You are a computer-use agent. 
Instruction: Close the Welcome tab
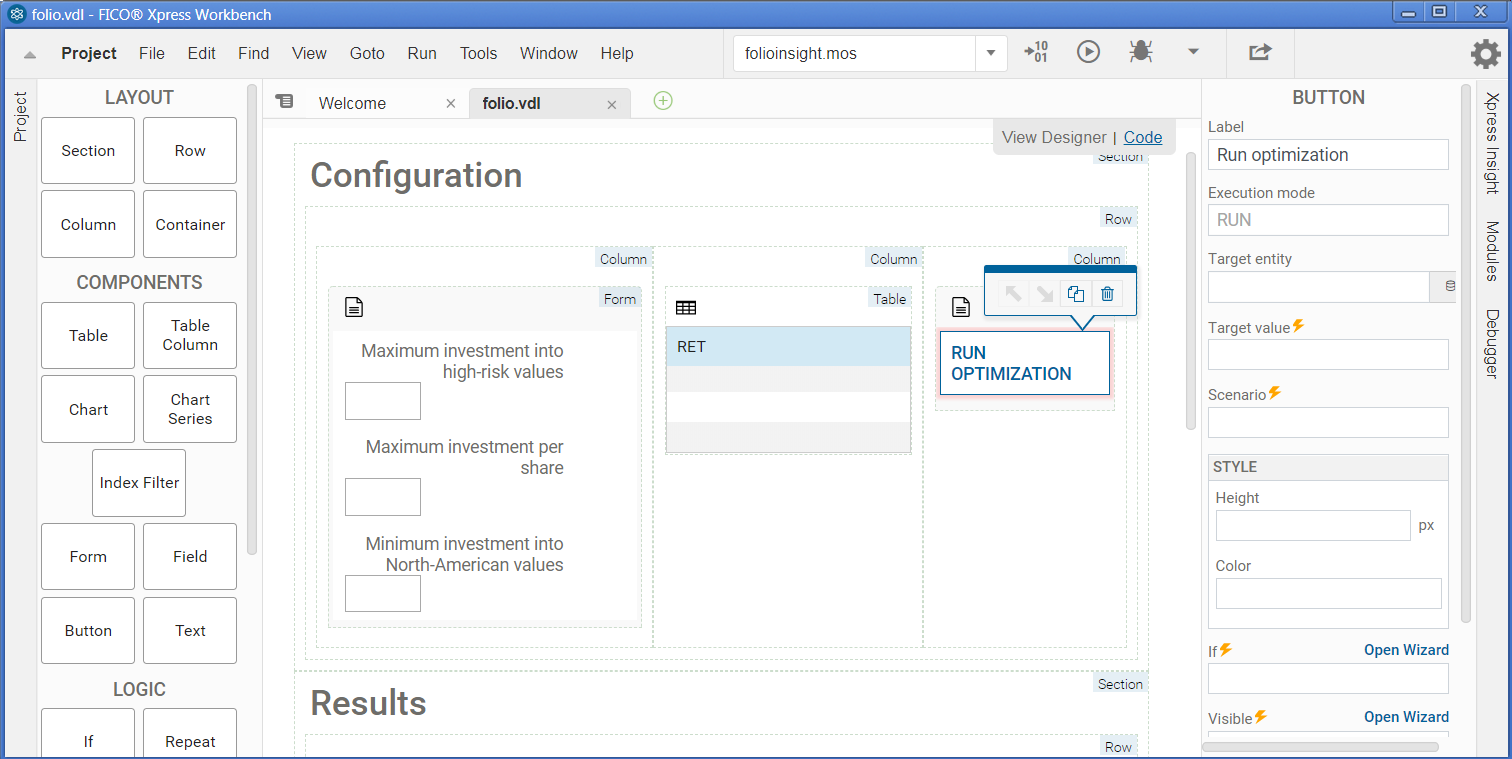(x=450, y=104)
